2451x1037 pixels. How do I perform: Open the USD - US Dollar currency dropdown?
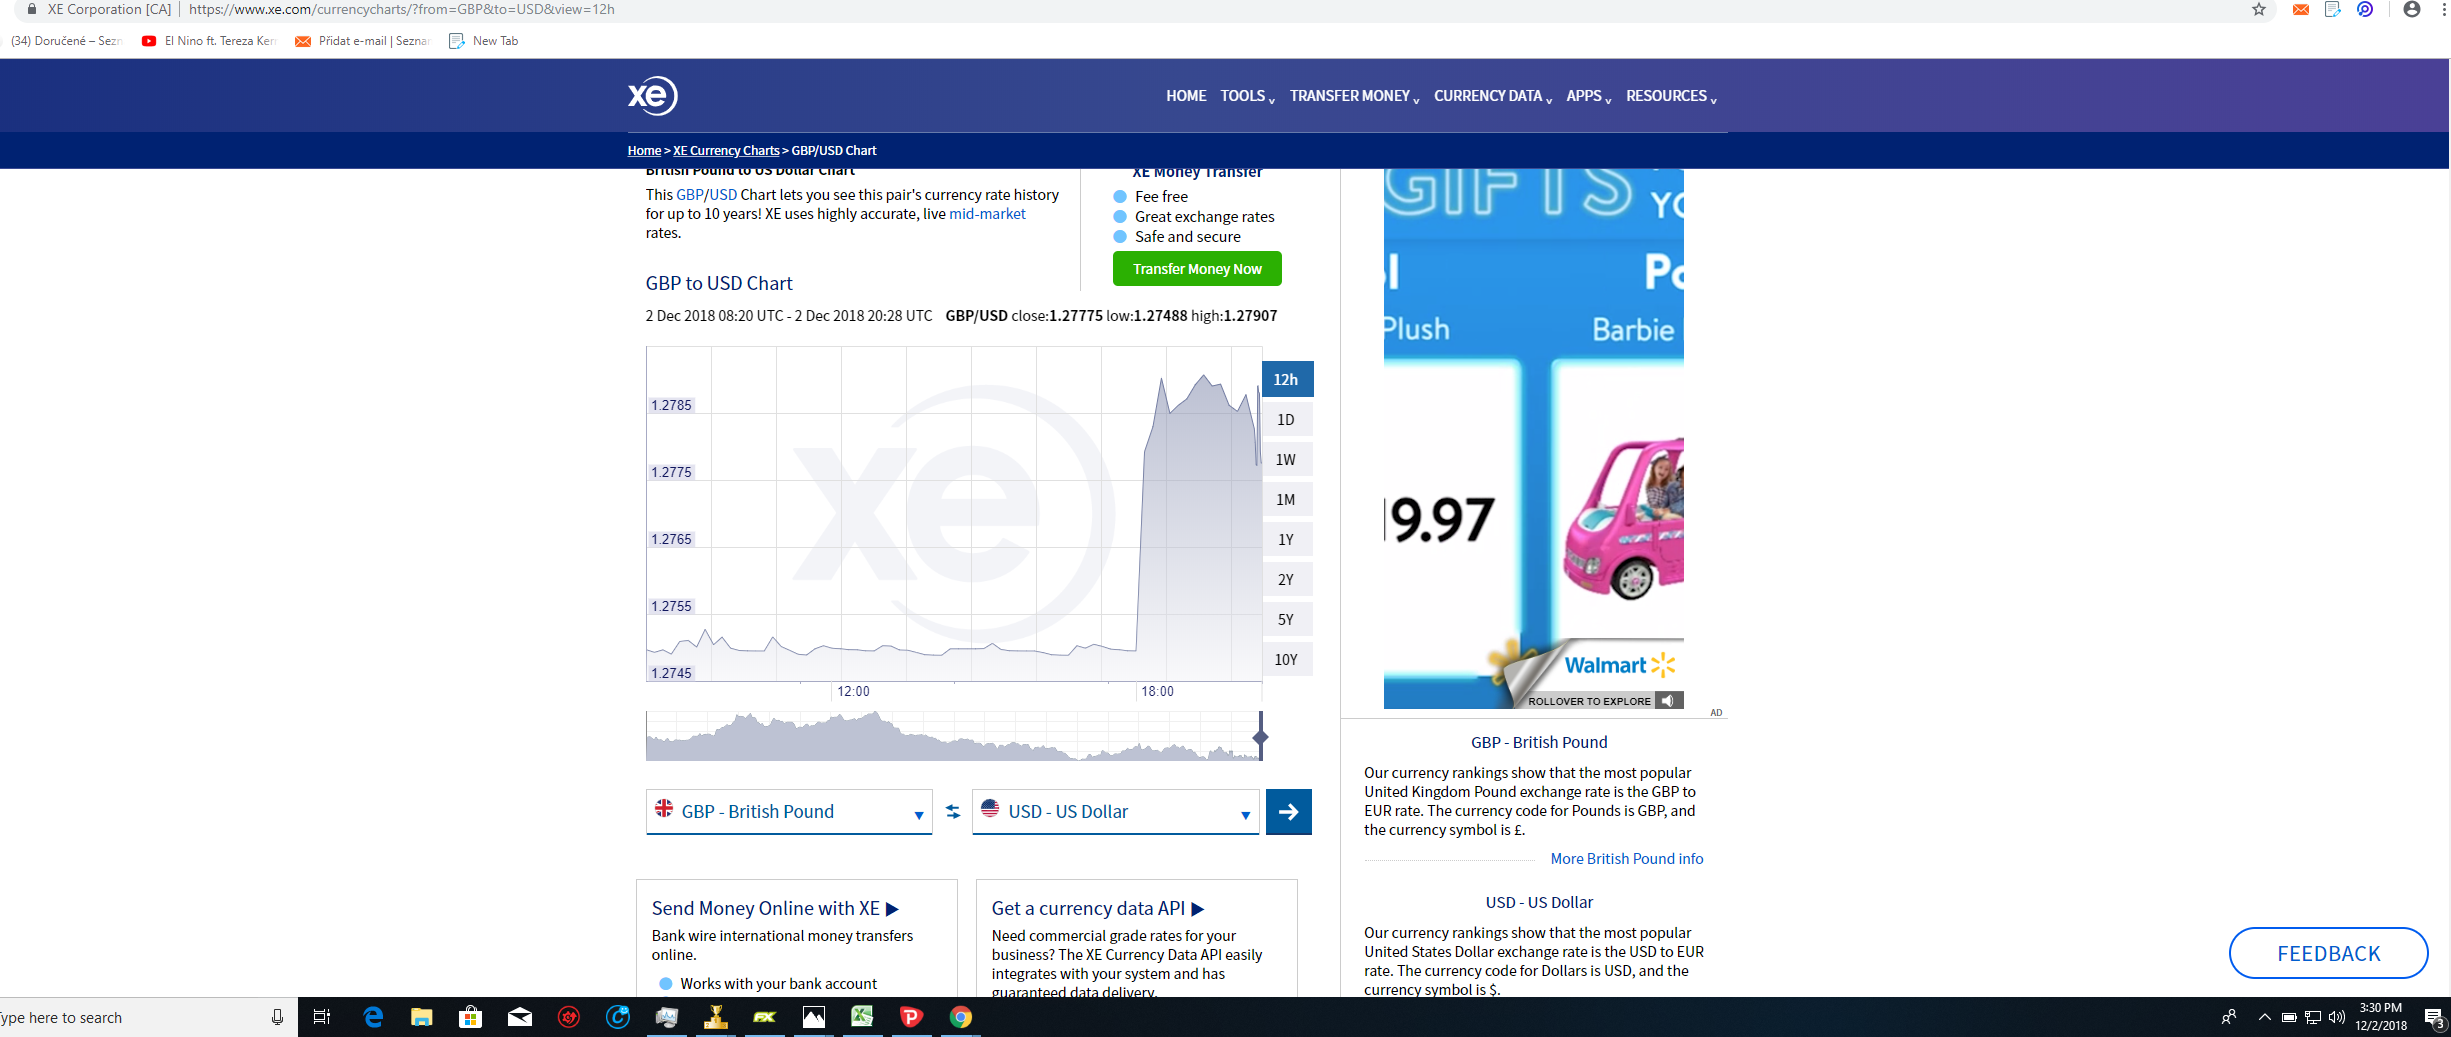tap(1115, 812)
